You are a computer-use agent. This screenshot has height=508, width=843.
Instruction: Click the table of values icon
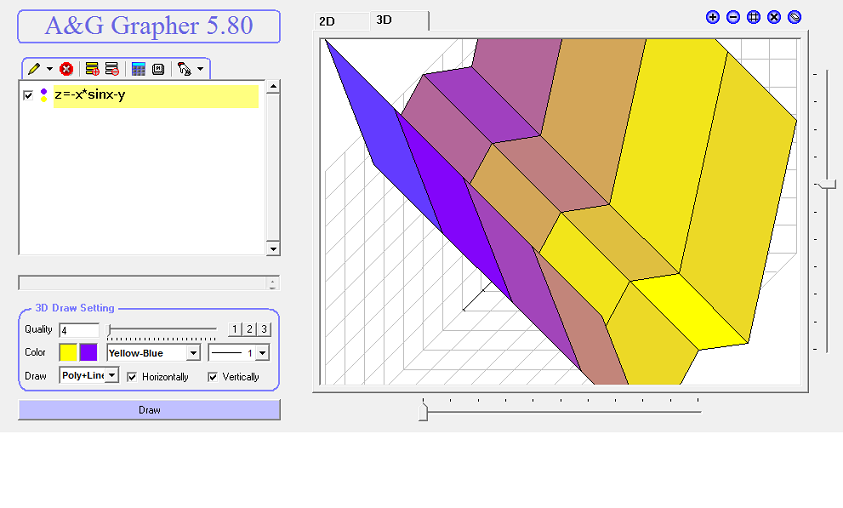coord(139,69)
